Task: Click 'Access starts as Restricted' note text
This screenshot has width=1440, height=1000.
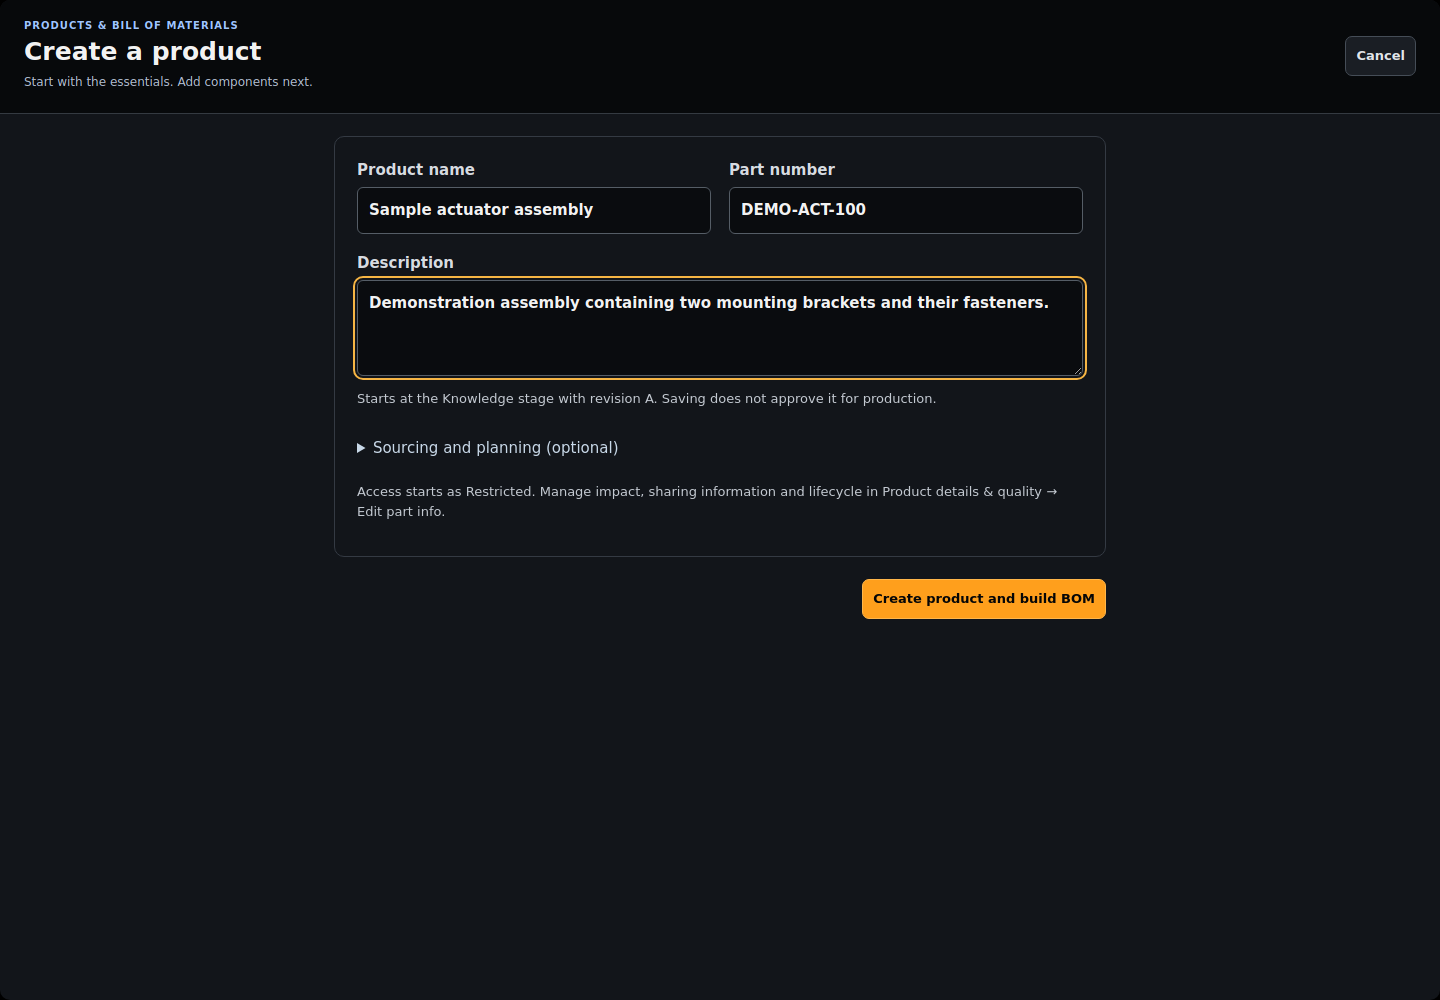Action: [707, 501]
